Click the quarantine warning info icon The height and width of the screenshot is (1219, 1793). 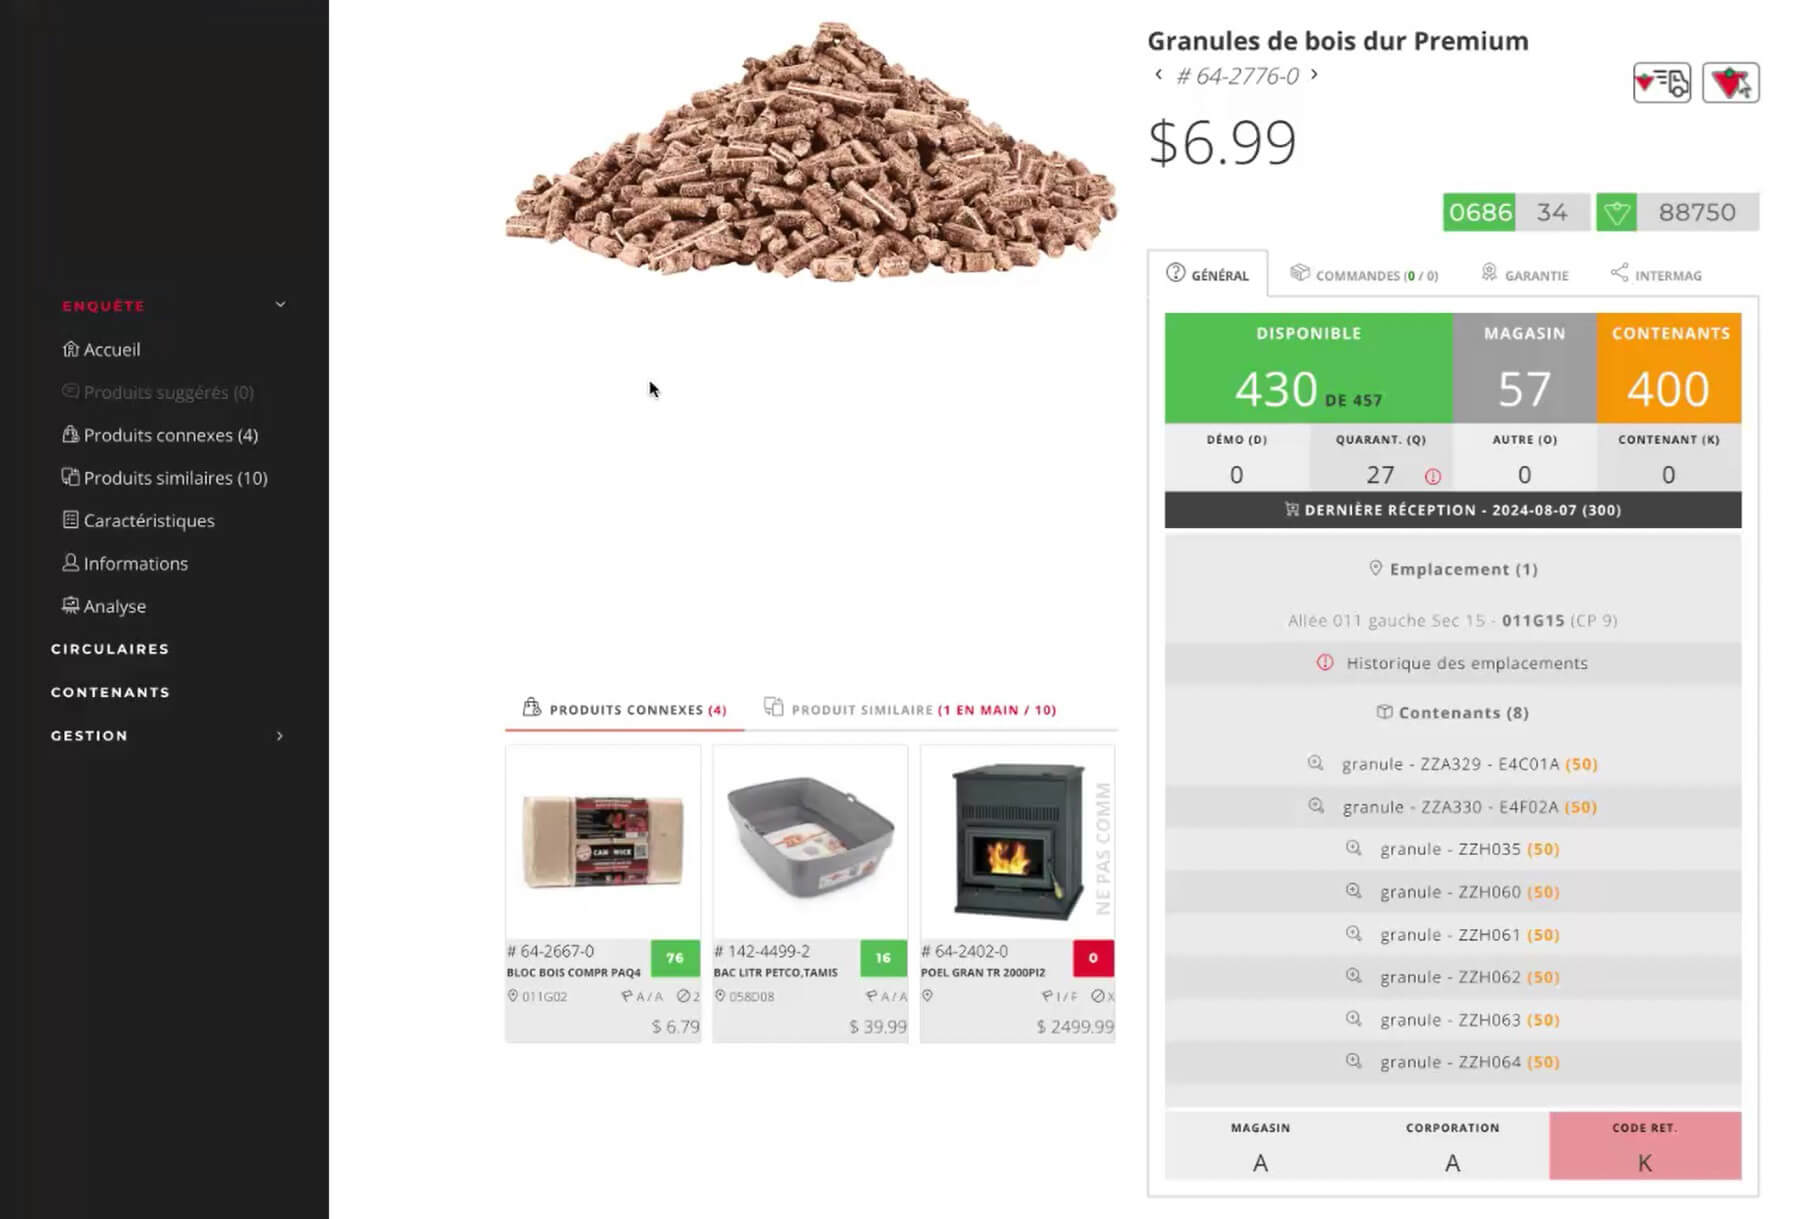pyautogui.click(x=1432, y=476)
